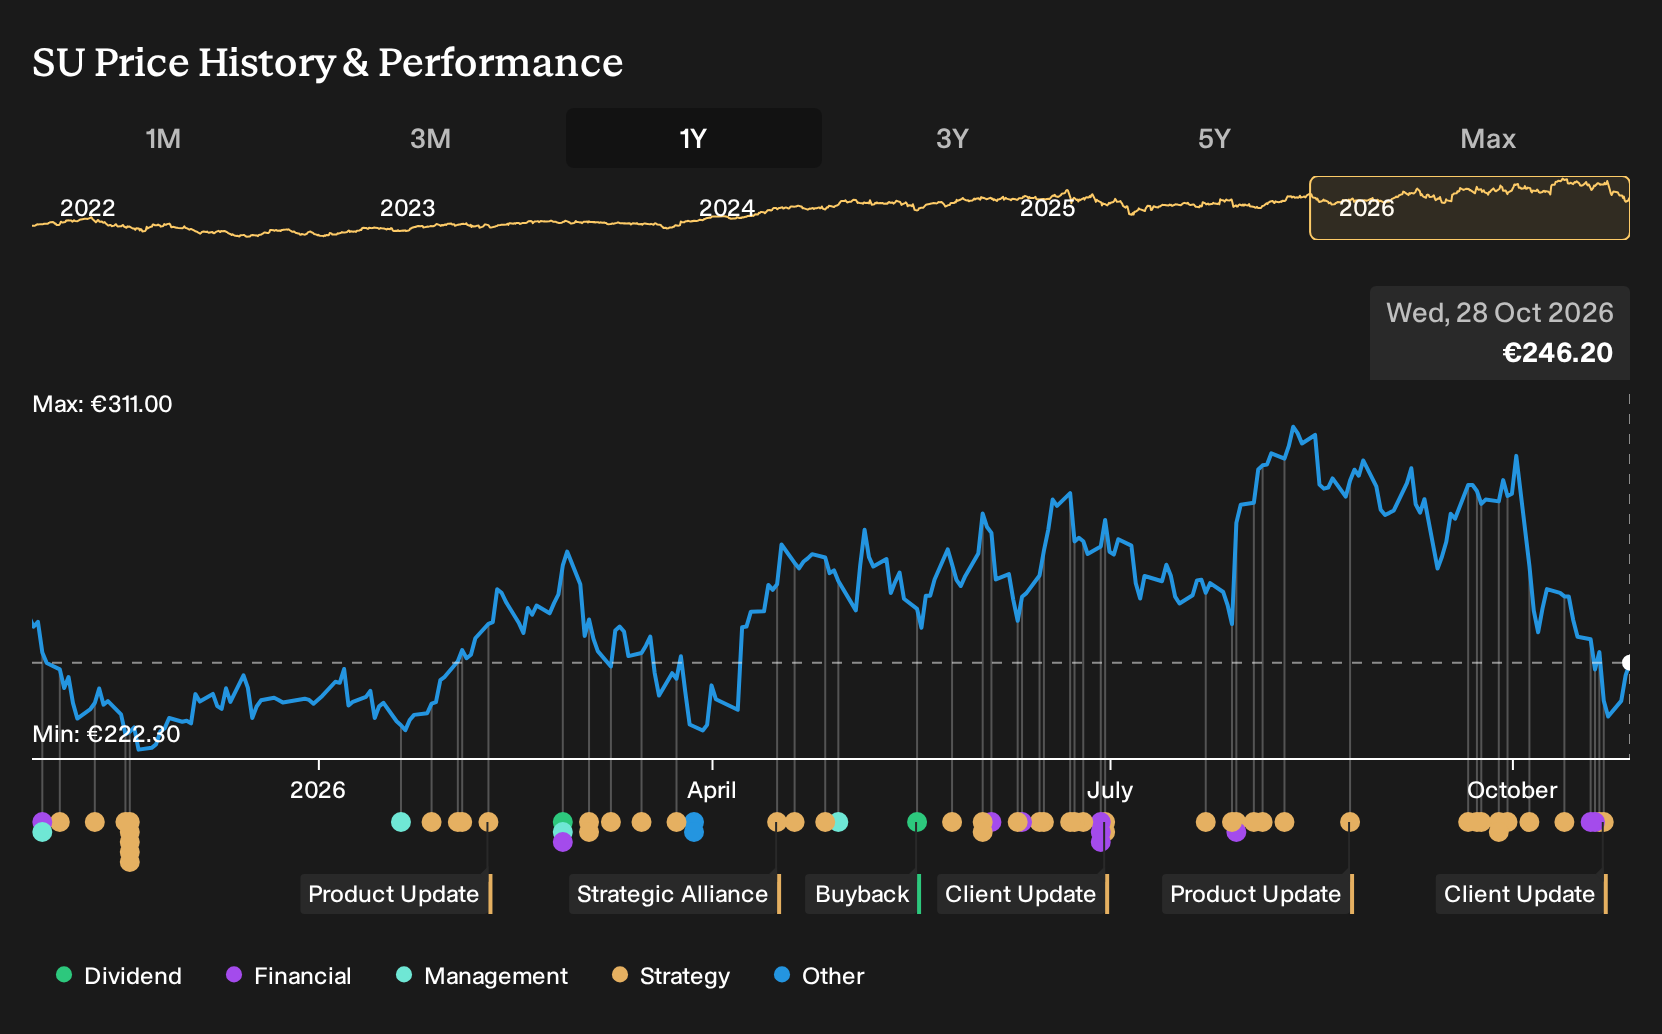Image resolution: width=1662 pixels, height=1034 pixels.
Task: Toggle the Management legend filter
Action: click(482, 975)
